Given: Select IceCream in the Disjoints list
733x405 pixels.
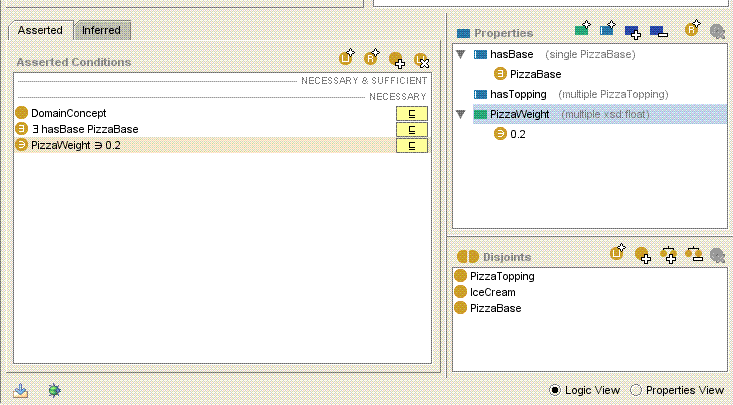Looking at the screenshot, I should 492,292.
